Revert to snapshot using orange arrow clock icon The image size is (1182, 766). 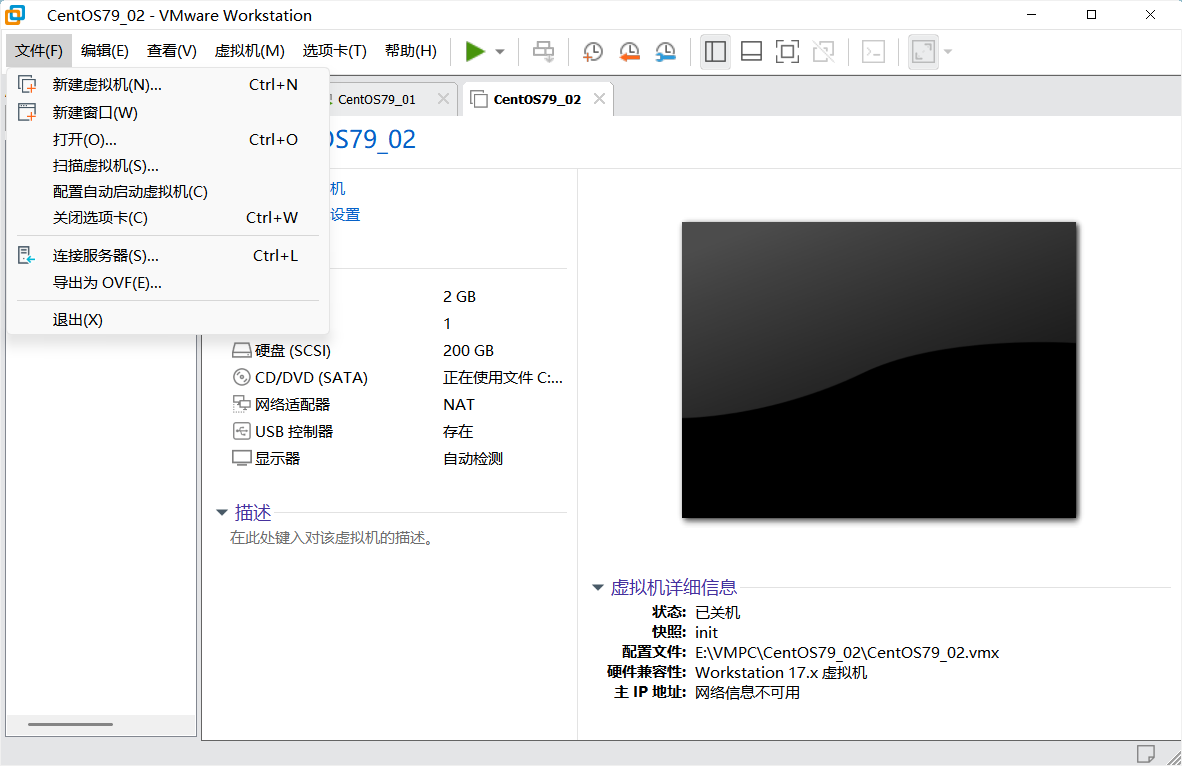click(x=629, y=51)
